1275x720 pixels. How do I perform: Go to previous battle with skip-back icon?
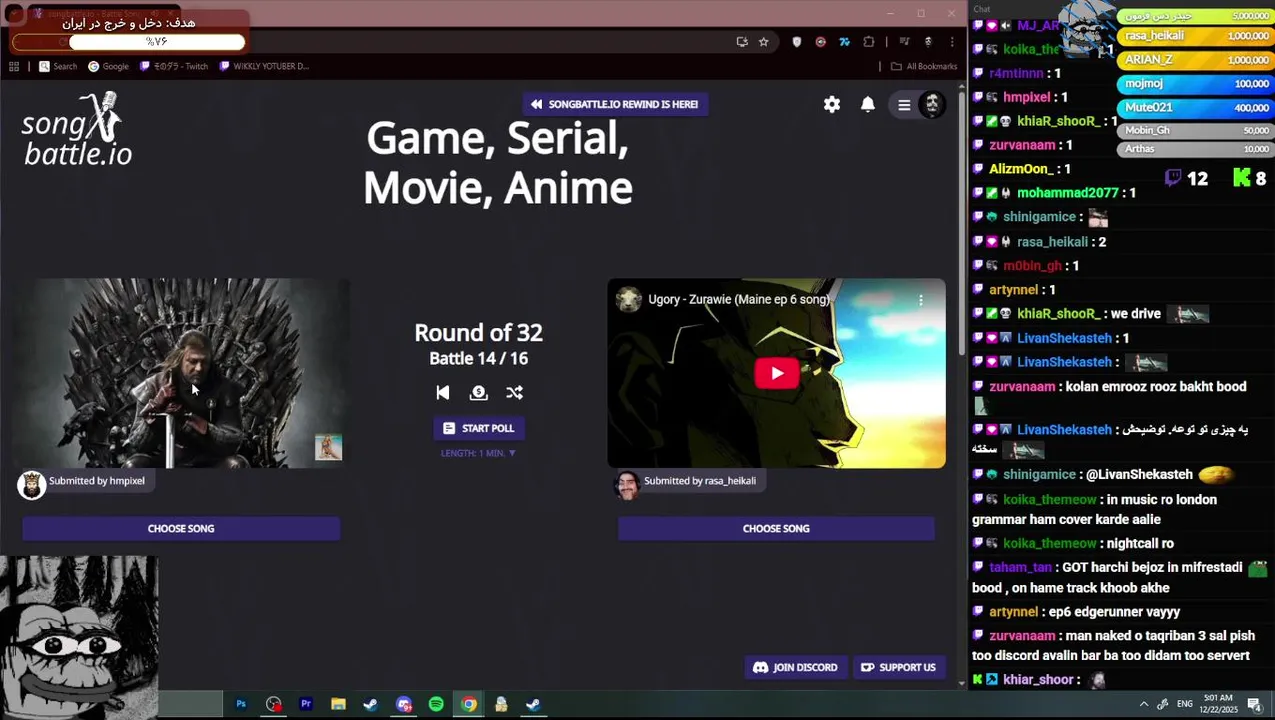point(443,393)
